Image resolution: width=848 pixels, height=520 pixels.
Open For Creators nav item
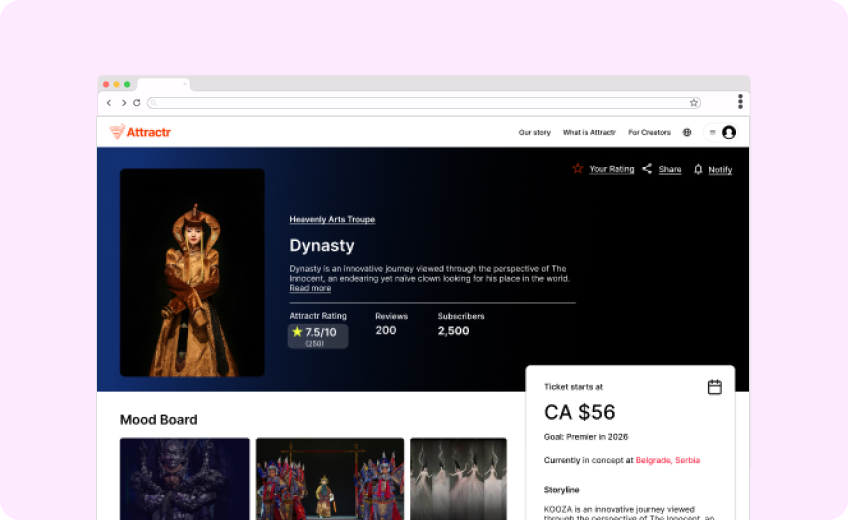pyautogui.click(x=649, y=132)
